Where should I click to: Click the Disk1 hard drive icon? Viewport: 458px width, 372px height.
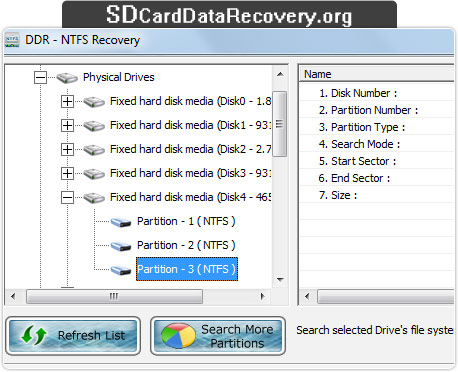[94, 126]
